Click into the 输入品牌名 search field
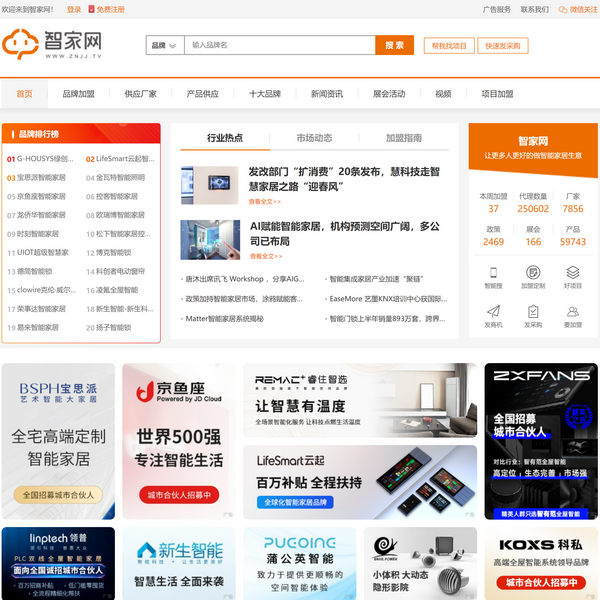 pyautogui.click(x=280, y=45)
